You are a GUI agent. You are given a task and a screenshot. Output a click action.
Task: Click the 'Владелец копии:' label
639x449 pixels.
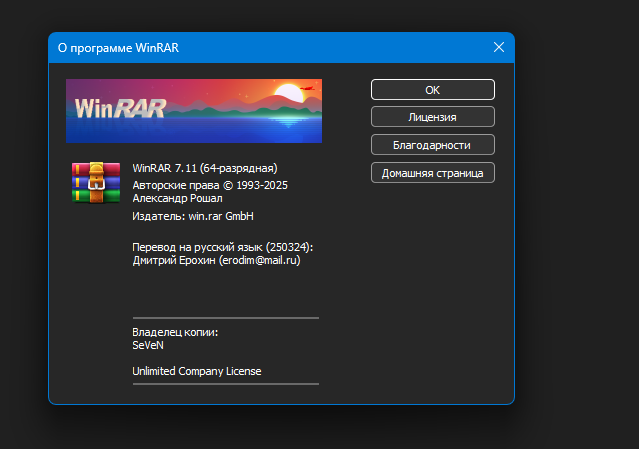[175, 332]
